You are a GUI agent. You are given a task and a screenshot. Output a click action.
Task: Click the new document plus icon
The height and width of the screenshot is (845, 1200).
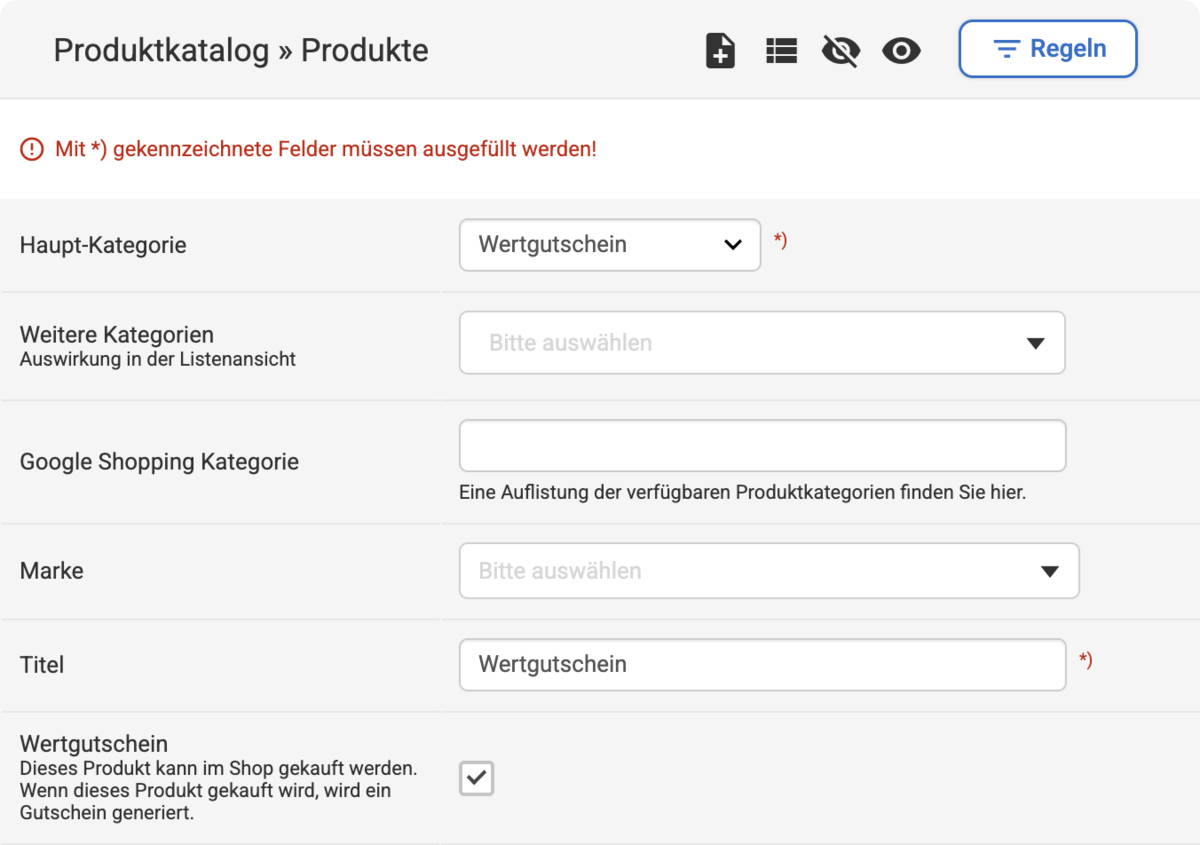point(720,50)
